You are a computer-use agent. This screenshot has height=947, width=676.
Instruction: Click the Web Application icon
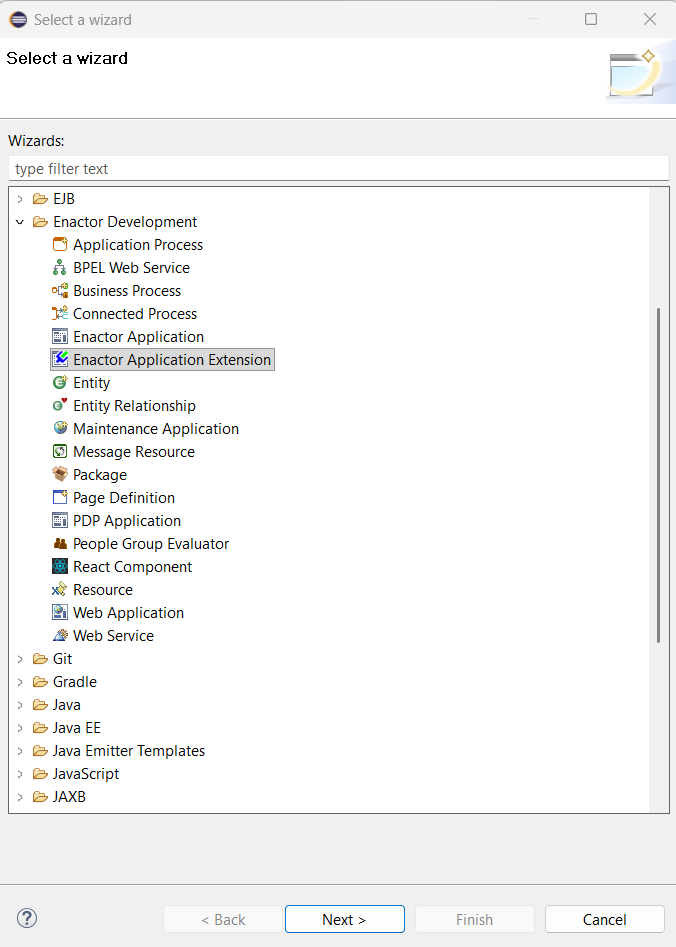click(x=60, y=612)
